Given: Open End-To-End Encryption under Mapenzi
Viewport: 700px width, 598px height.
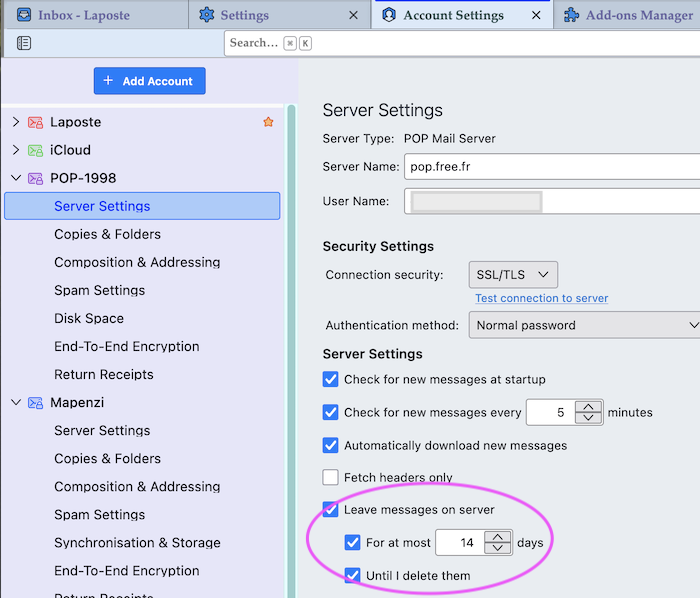Looking at the screenshot, I should point(142,571).
